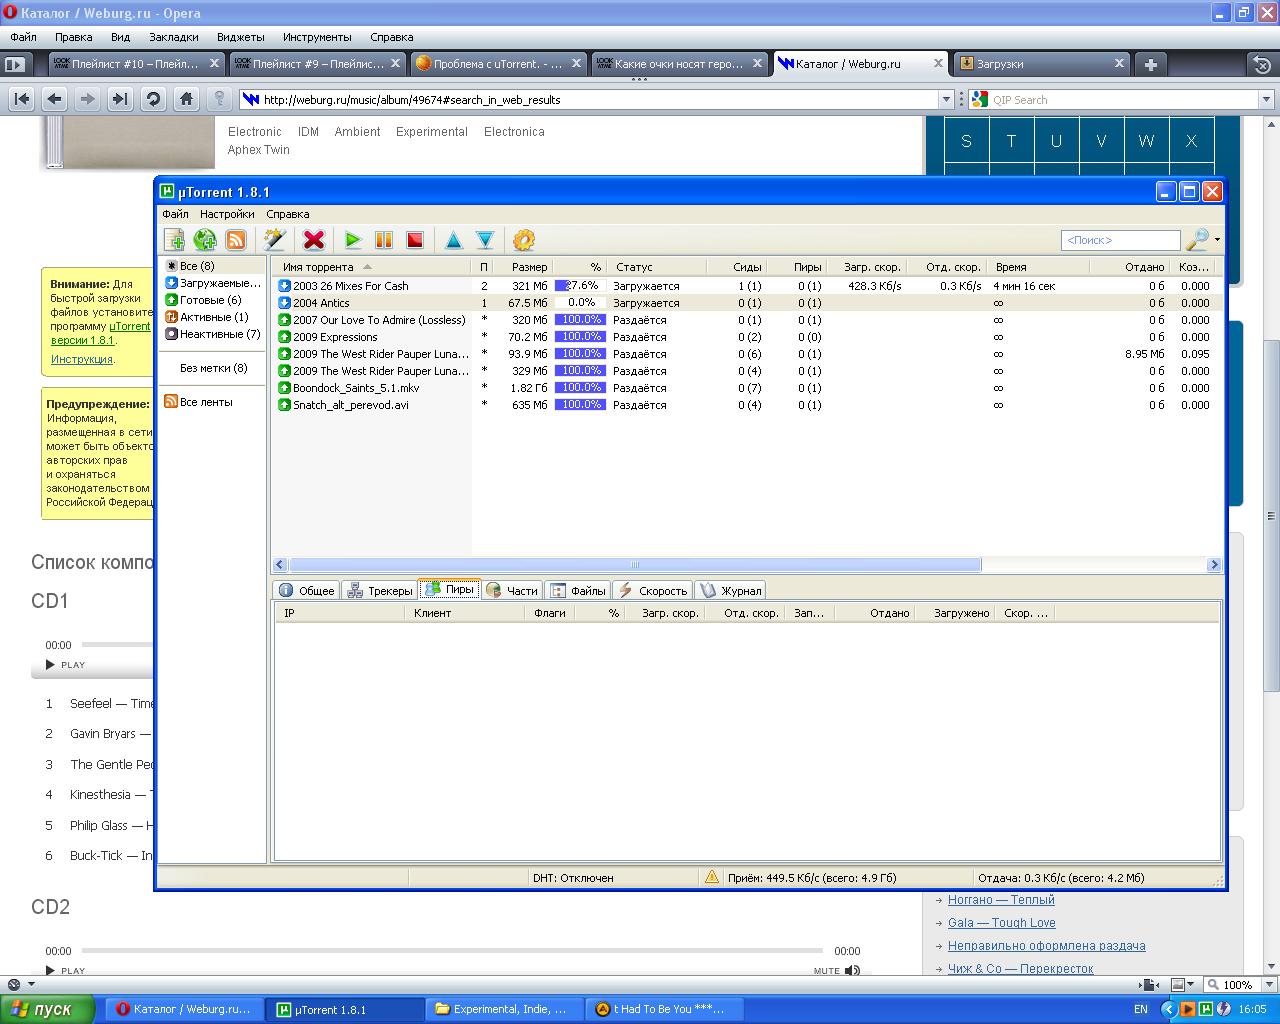Sort by Размер column header
The height and width of the screenshot is (1024, 1280).
point(524,267)
